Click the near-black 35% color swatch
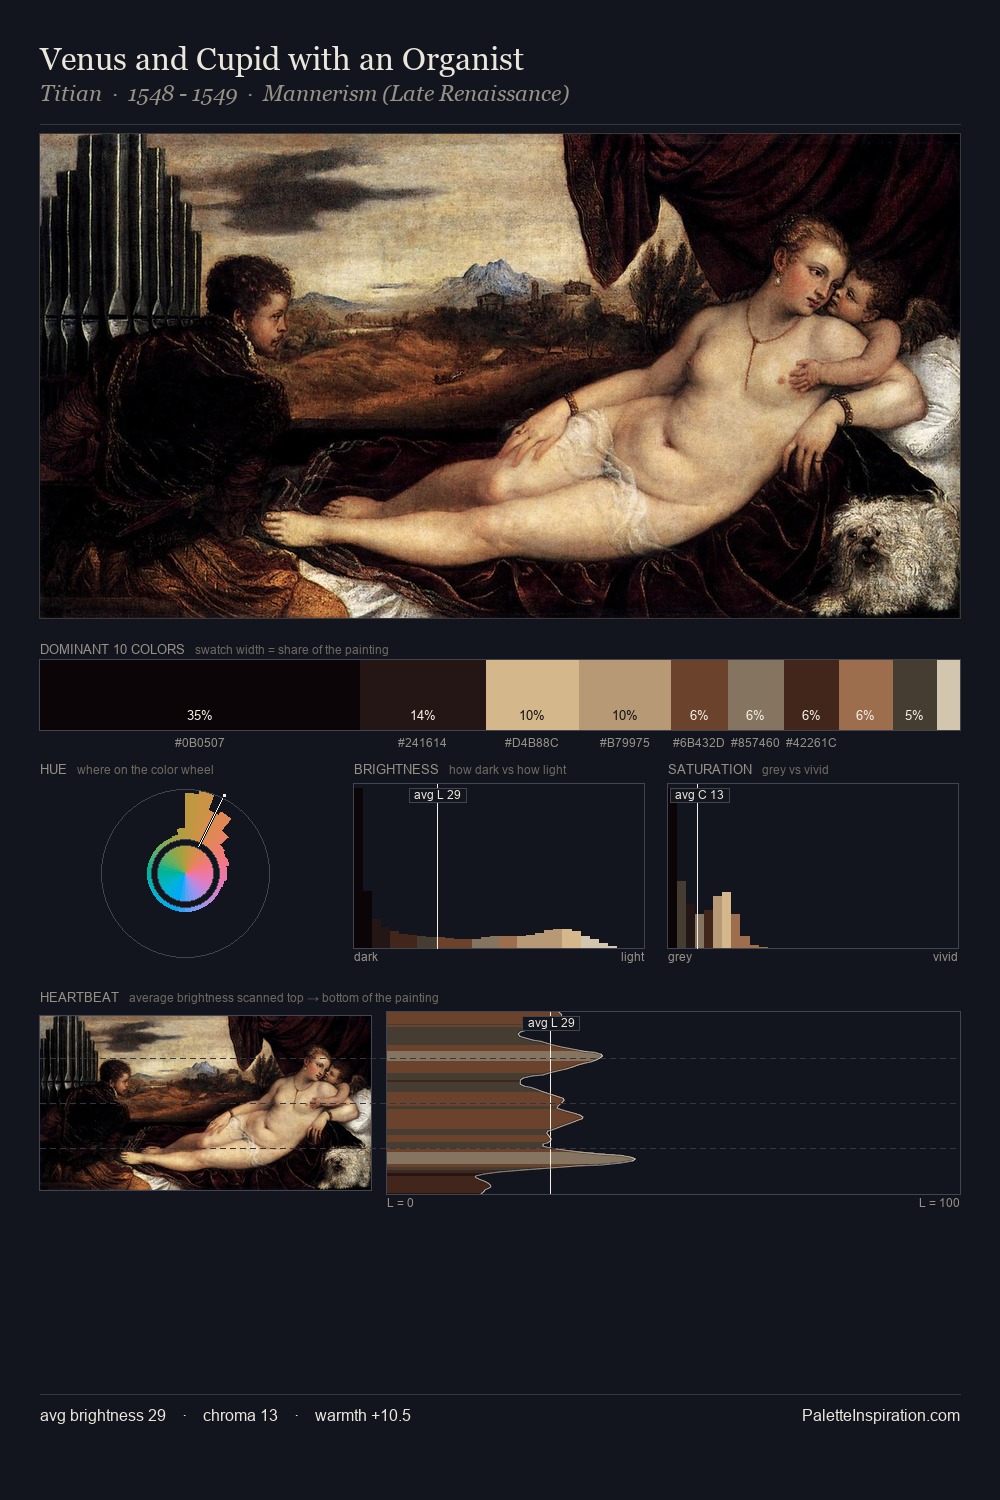 [200, 695]
